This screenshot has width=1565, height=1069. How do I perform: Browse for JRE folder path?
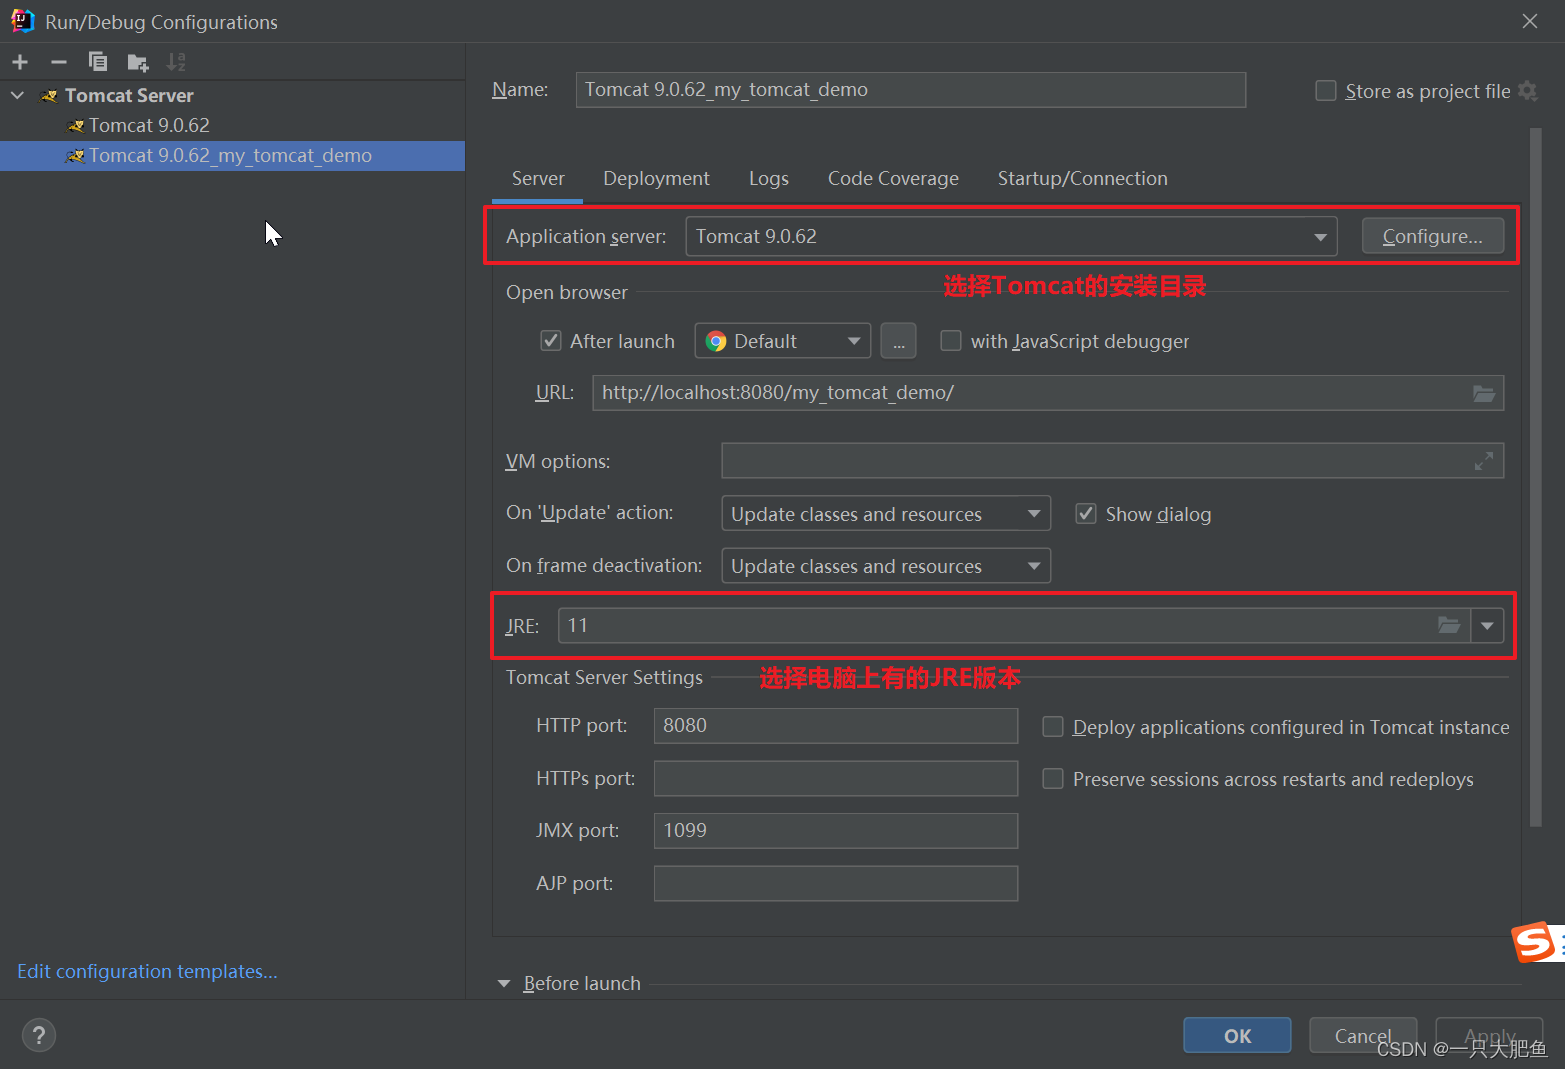click(1449, 625)
